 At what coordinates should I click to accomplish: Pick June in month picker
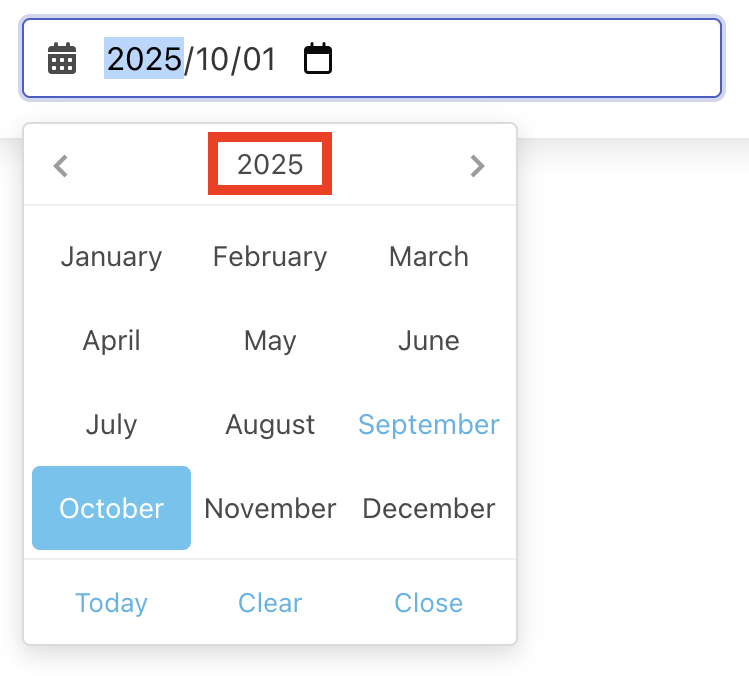point(428,341)
